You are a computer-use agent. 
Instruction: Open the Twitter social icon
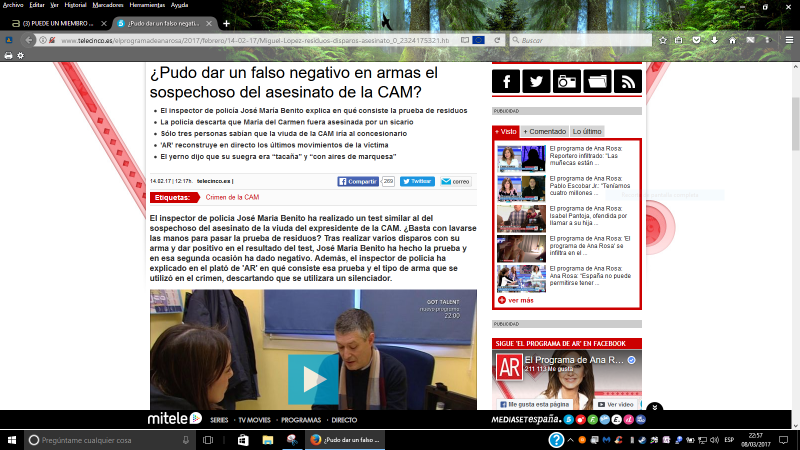click(537, 82)
